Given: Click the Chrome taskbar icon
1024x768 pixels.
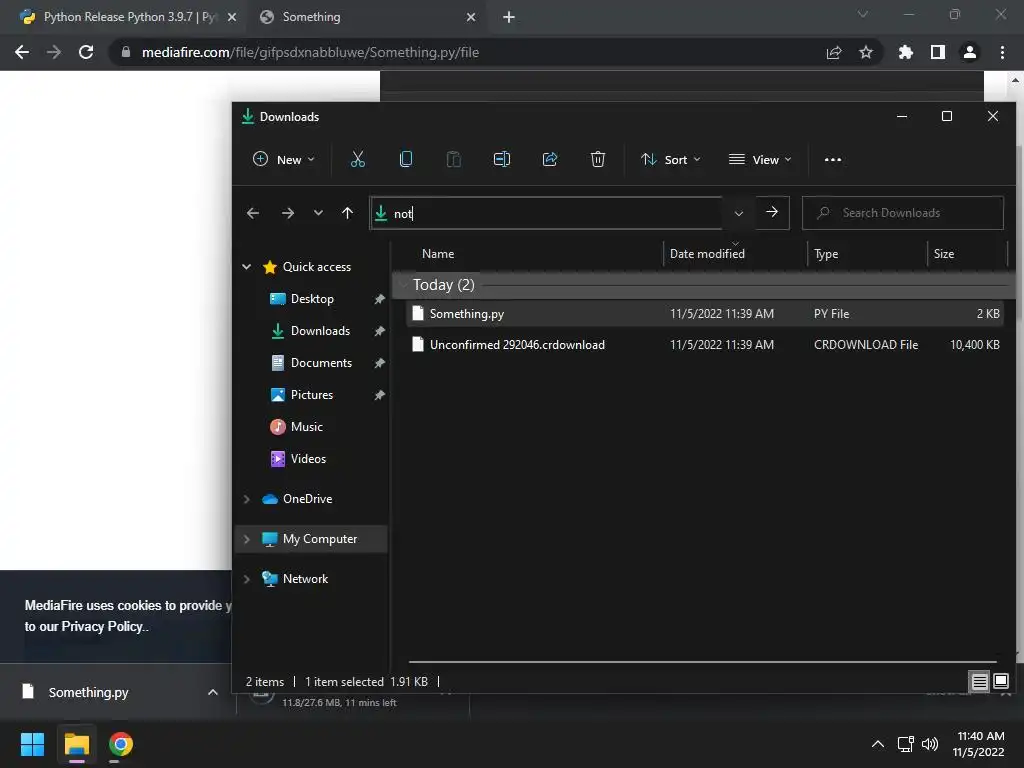Looking at the screenshot, I should pos(121,744).
